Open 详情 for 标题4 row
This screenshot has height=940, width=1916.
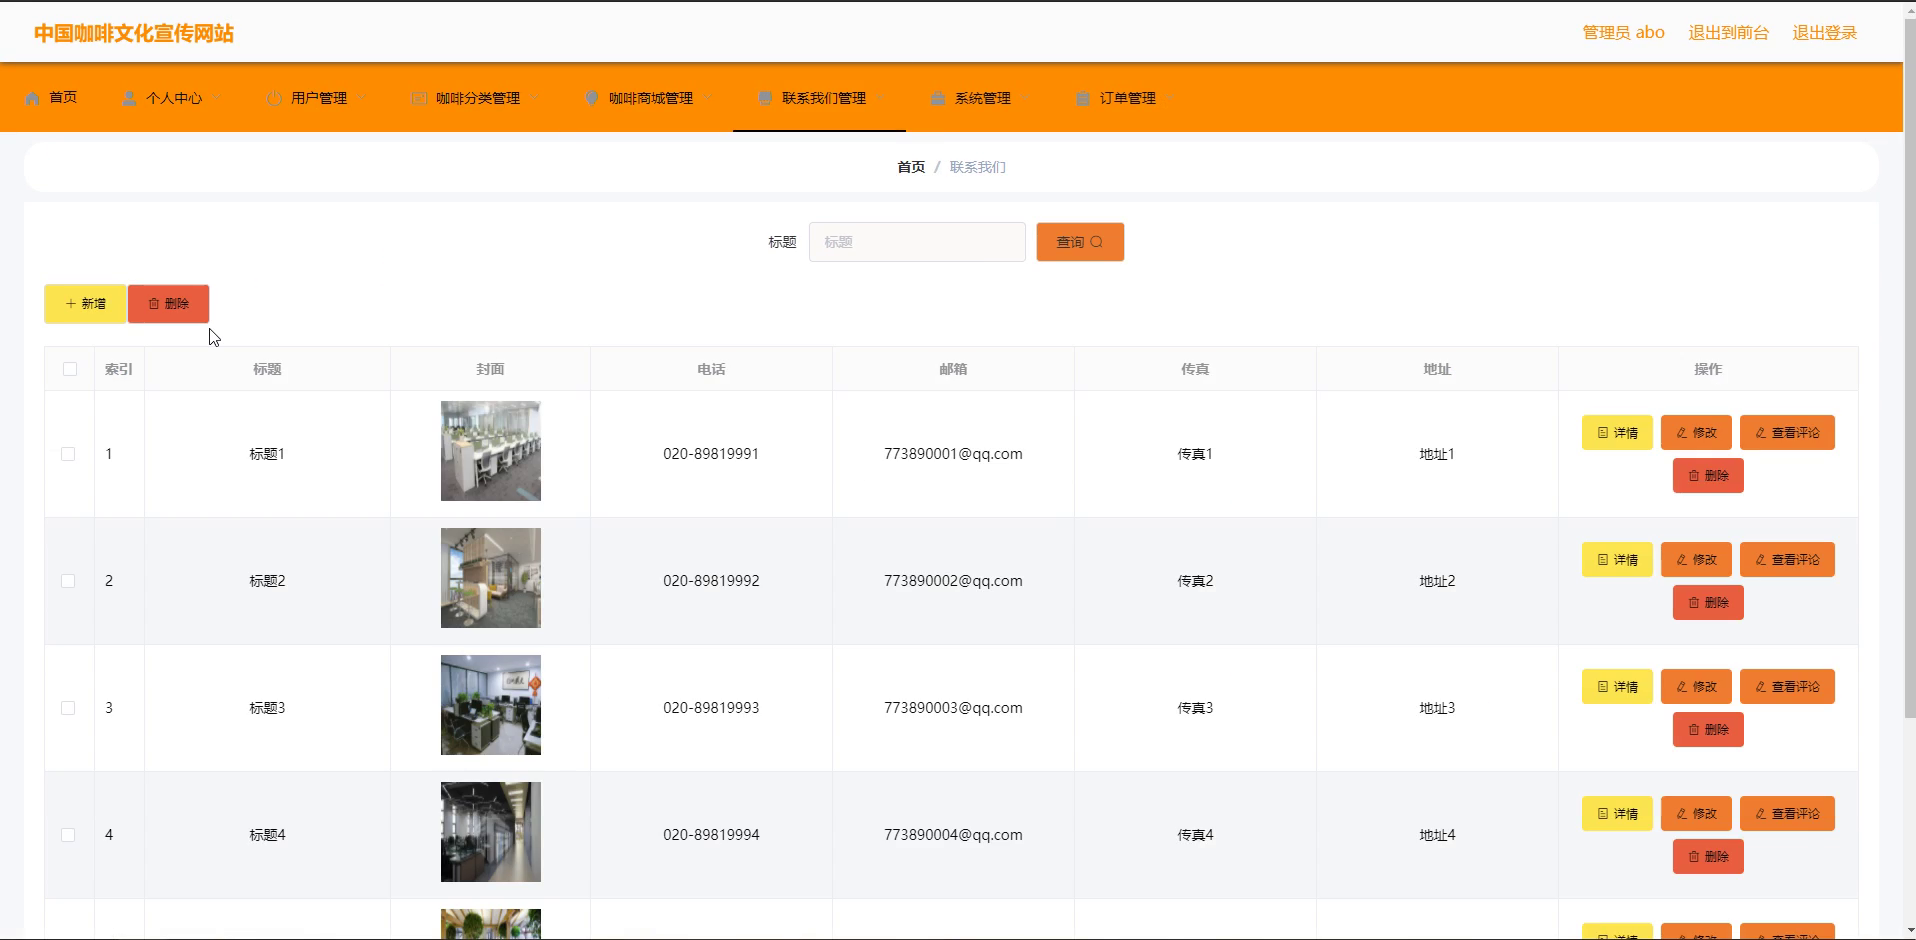[1617, 814]
